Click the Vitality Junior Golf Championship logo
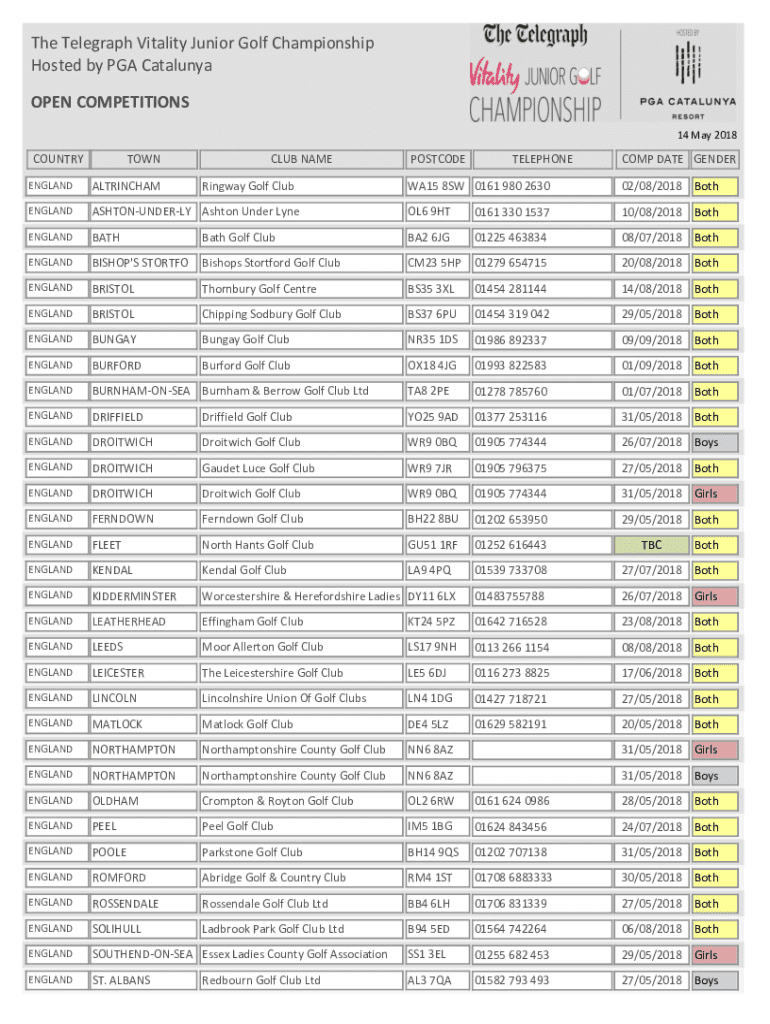Image resolution: width=770 pixels, height=1024 pixels. 535,90
